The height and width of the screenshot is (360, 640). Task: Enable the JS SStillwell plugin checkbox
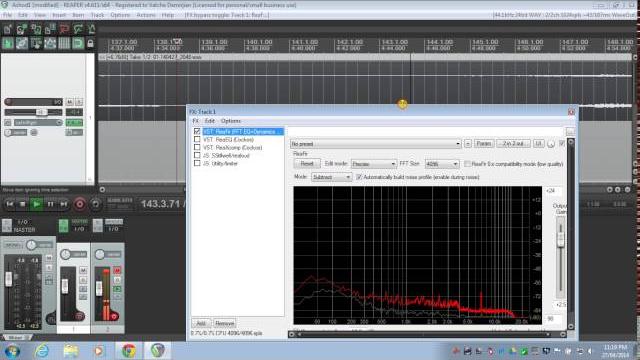click(x=197, y=156)
